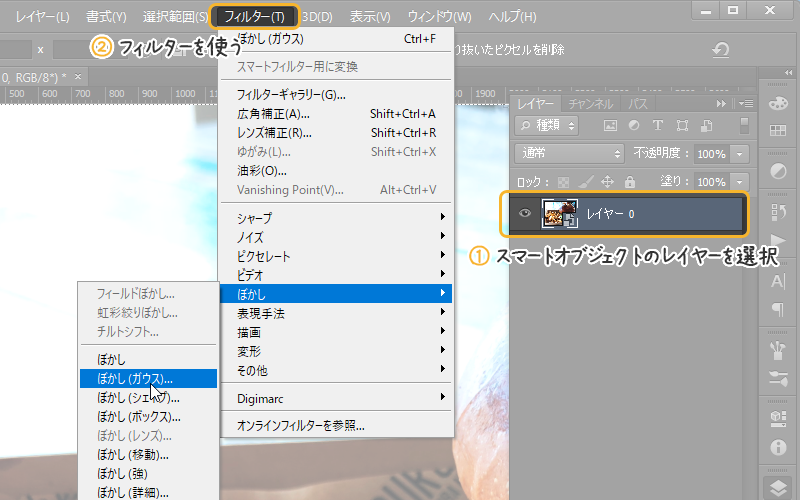Expand the ピクセレート submenu

point(337,256)
